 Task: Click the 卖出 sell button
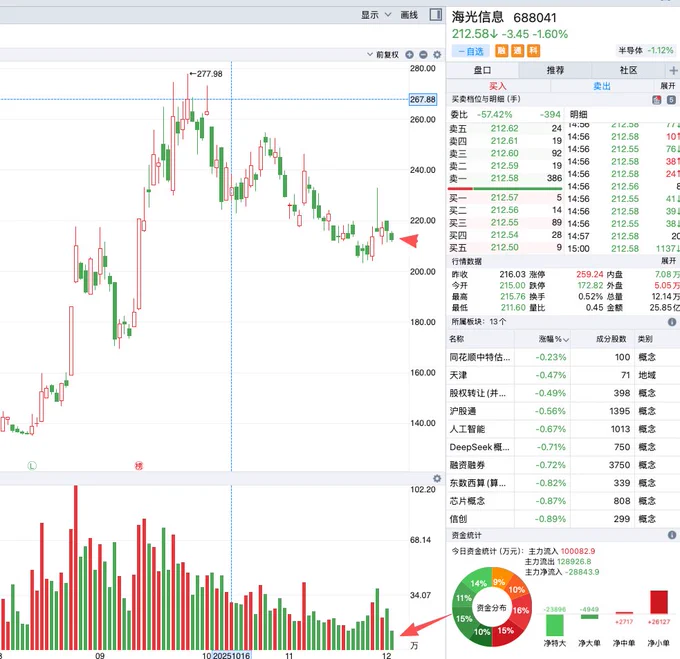click(602, 86)
